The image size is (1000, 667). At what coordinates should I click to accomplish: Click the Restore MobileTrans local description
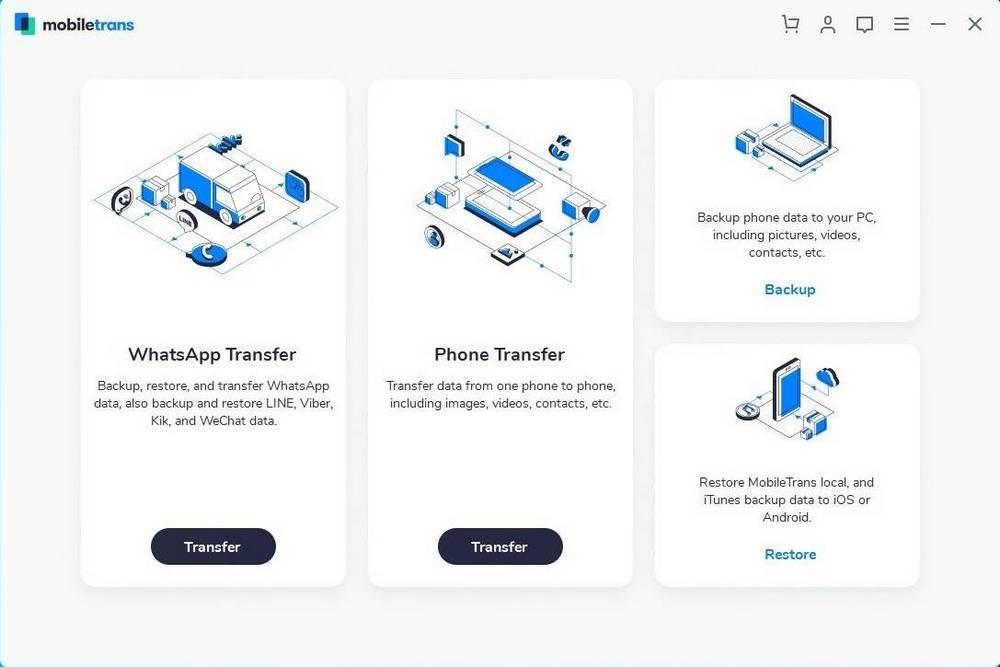786,500
